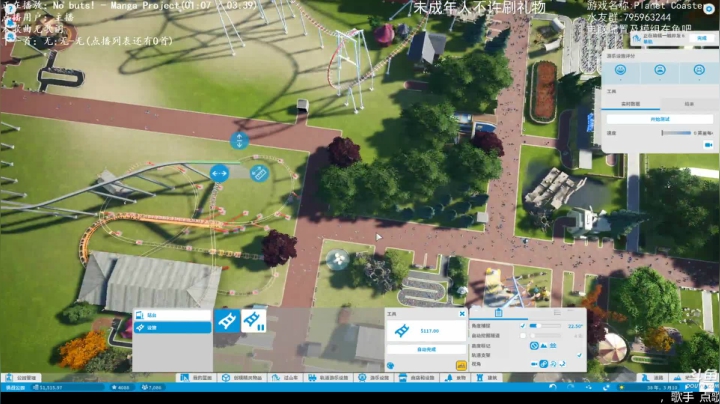
Task: Click the vertical height adjust handle on track
Action: point(239,140)
